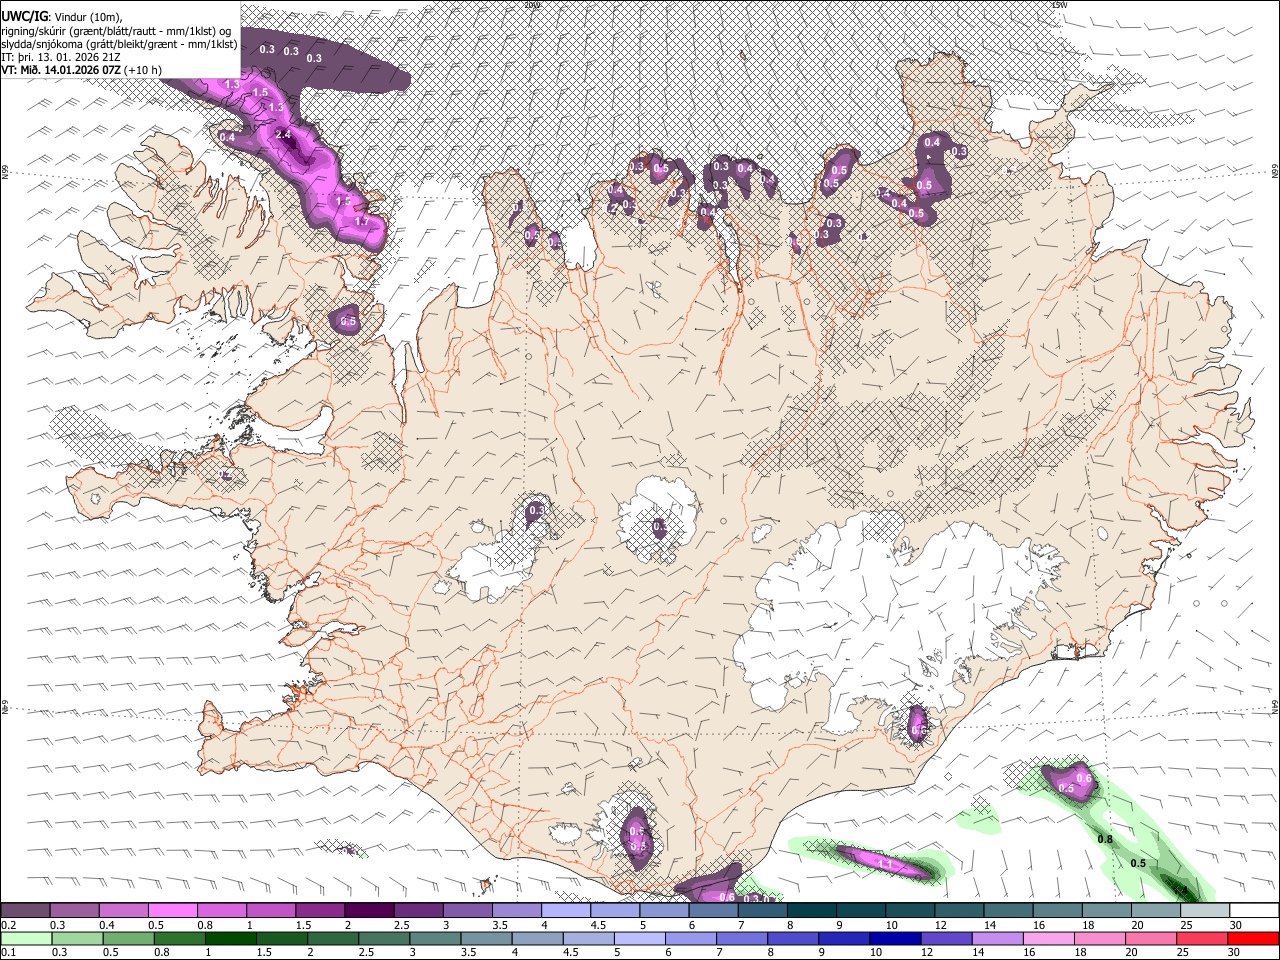Click the bright red 30 swatch in lower scale
This screenshot has height=960, width=1280.
[x=1252, y=938]
